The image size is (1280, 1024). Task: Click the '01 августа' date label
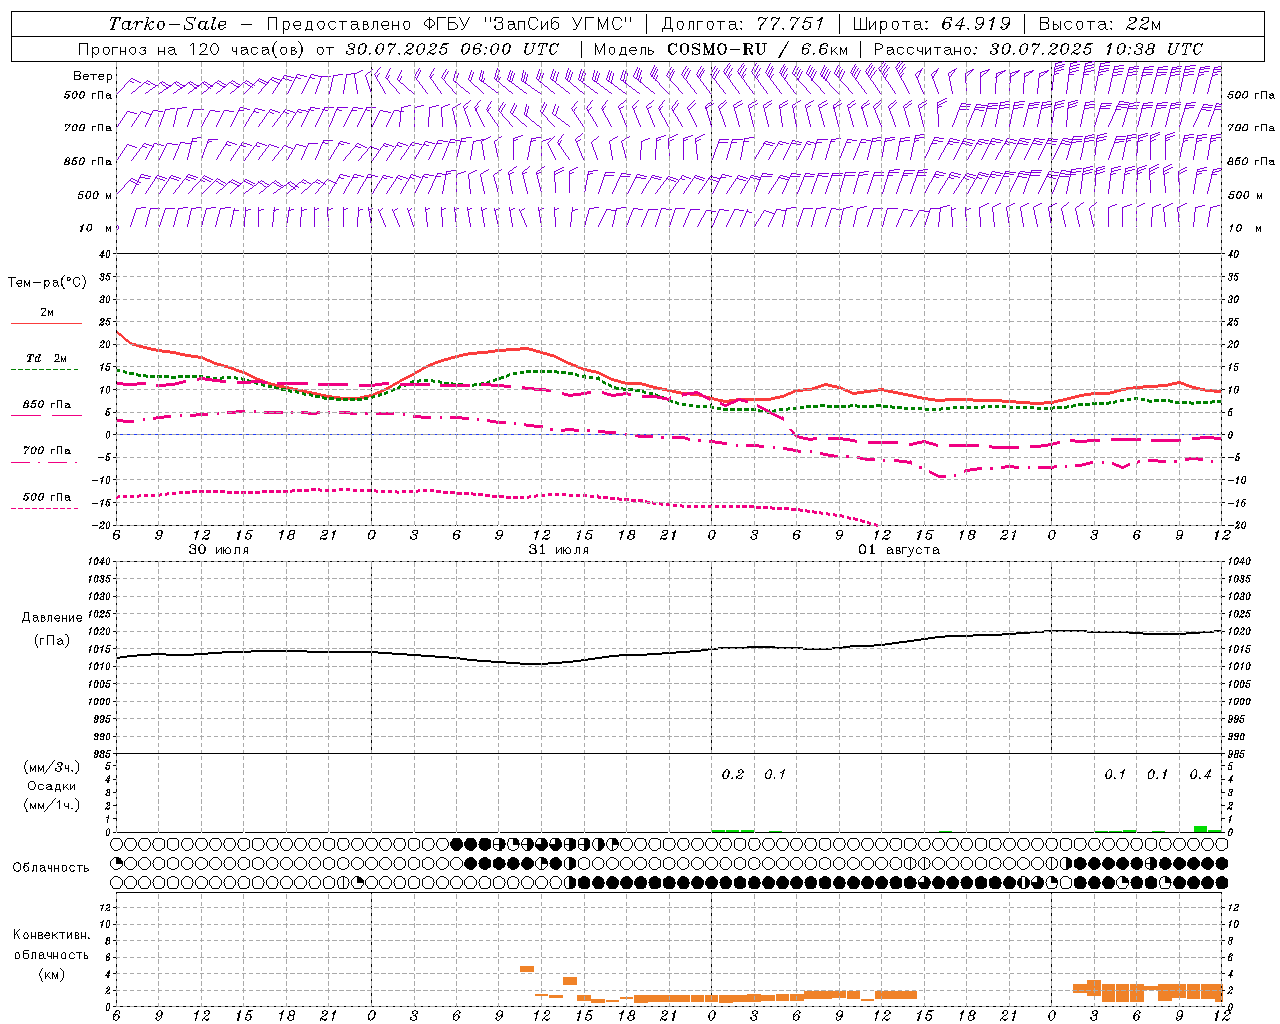899,550
